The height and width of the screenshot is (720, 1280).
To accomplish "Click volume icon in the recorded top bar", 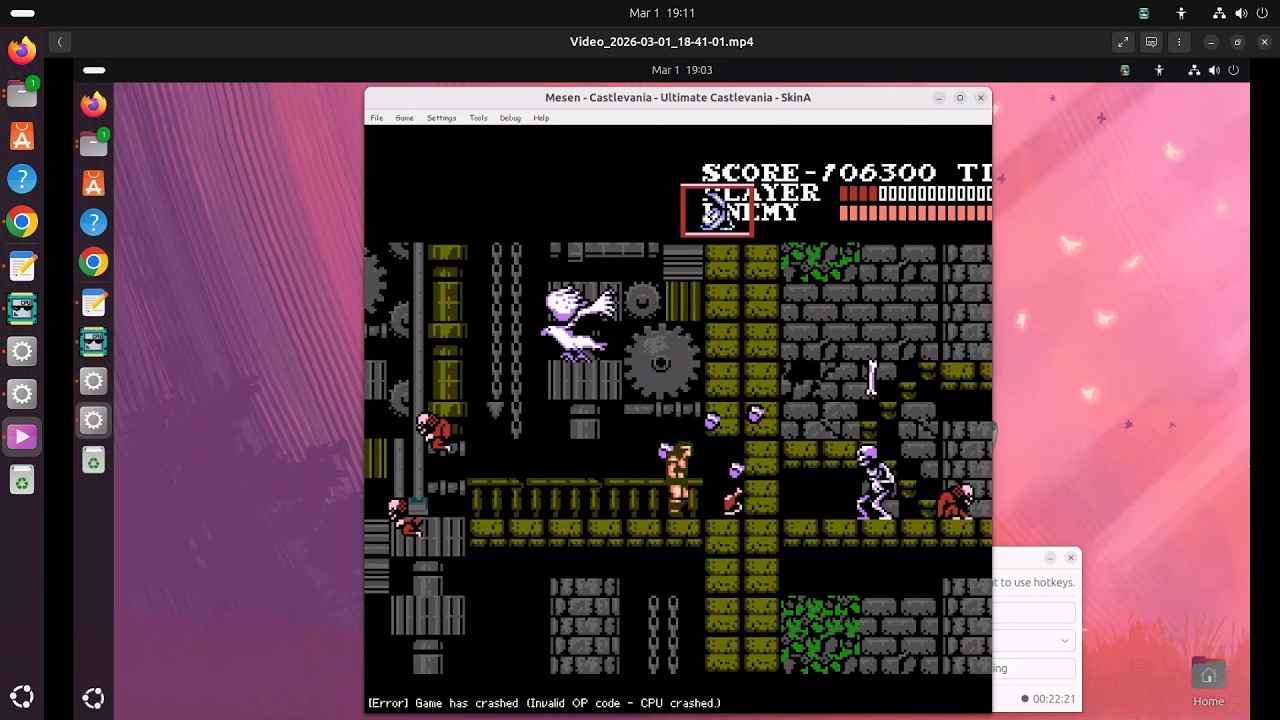I will tap(1214, 70).
